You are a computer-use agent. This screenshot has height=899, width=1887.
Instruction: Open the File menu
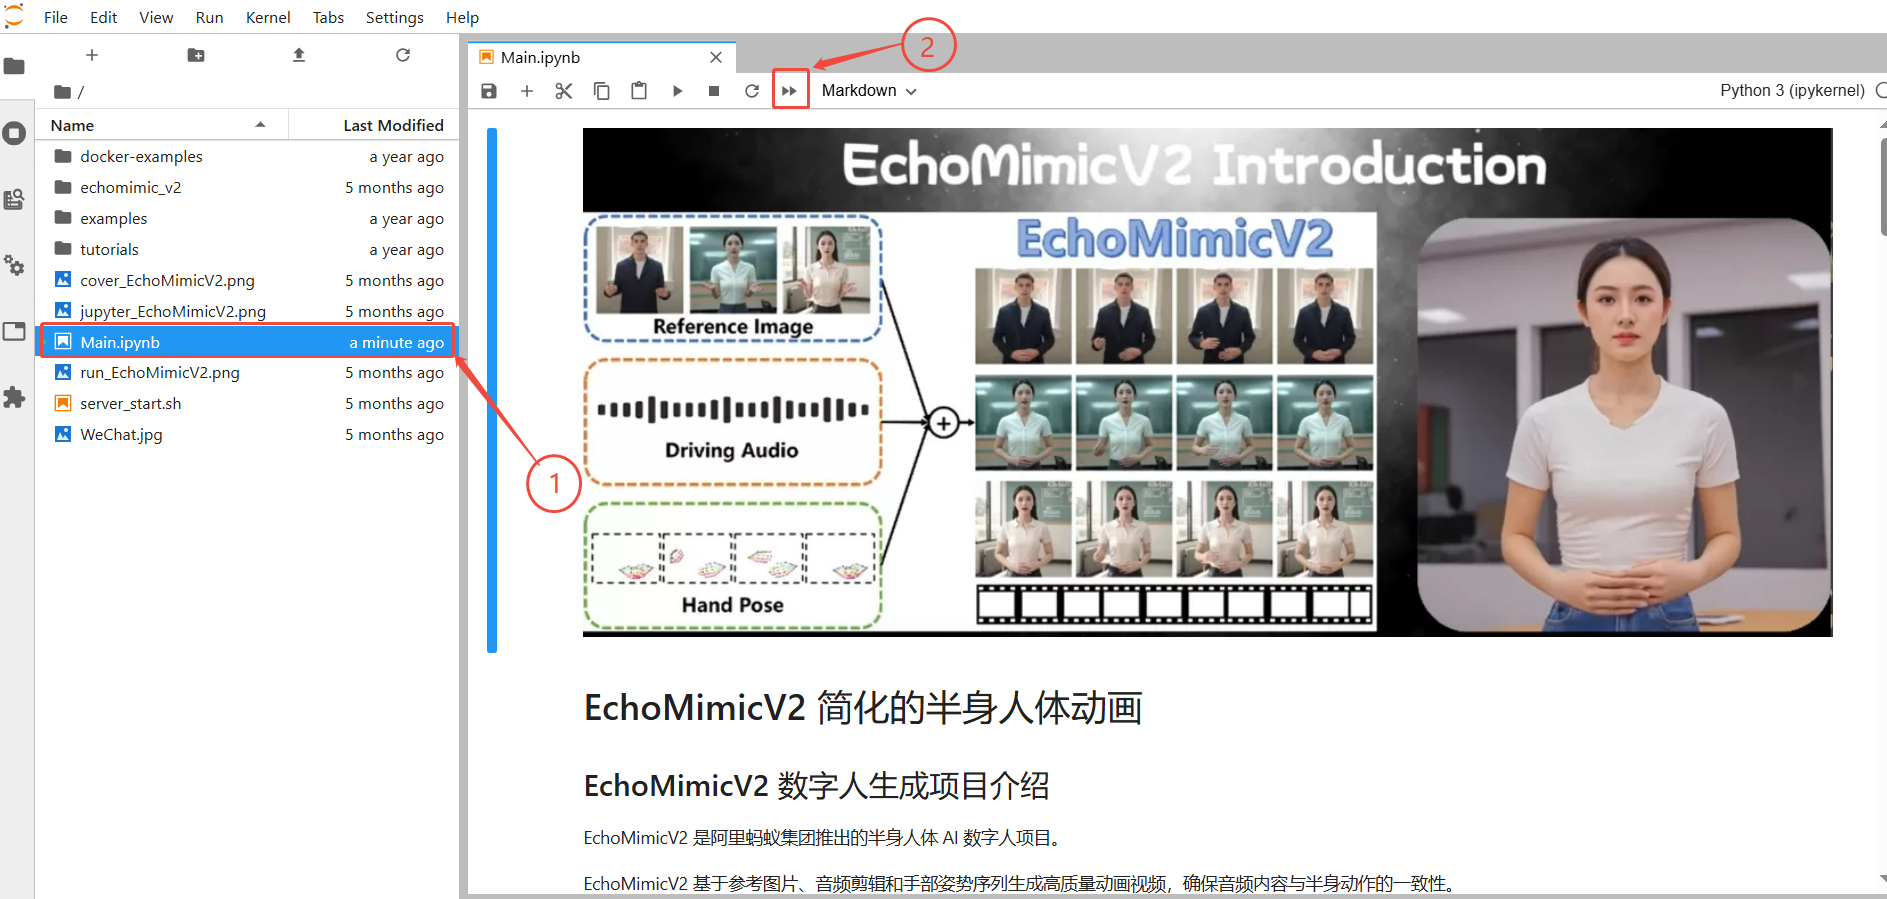(56, 17)
